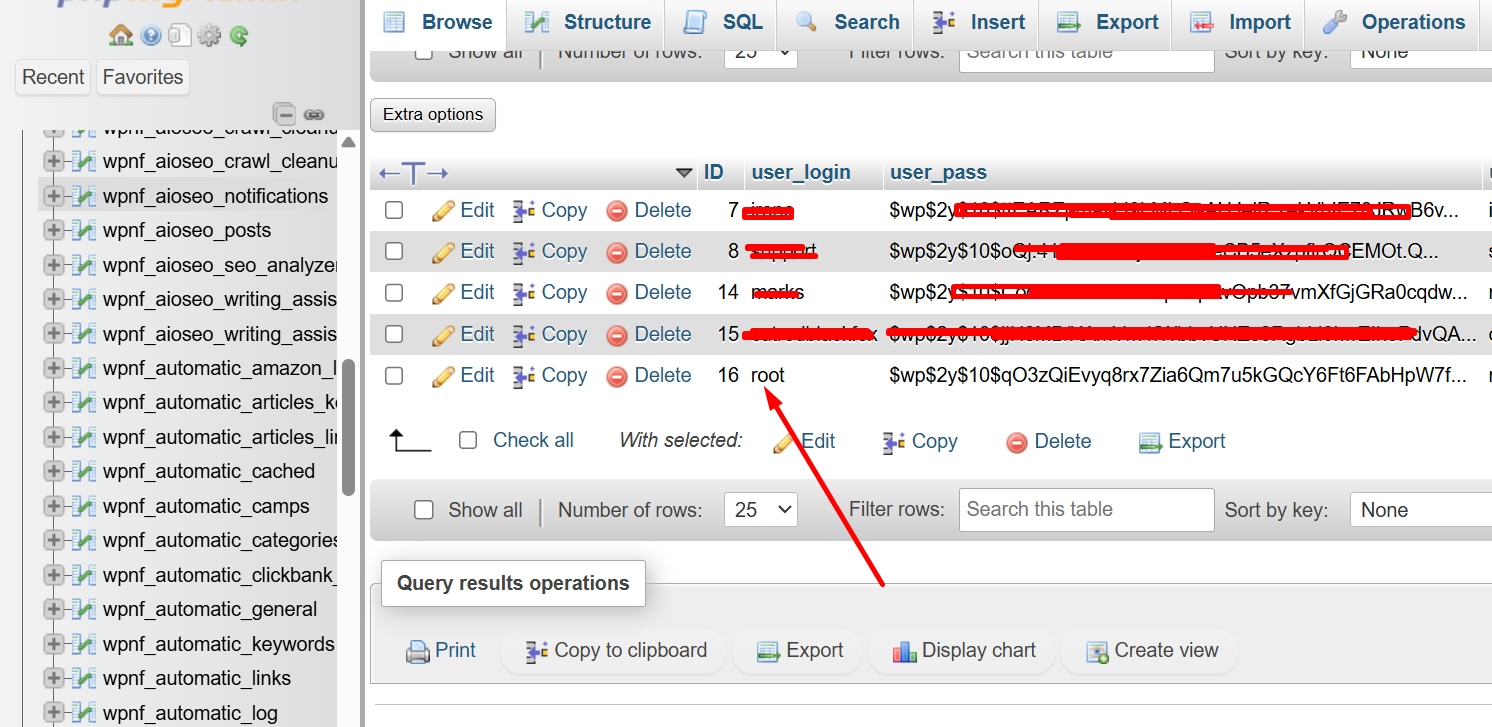
Task: Click the settings gear icon in sidebar
Action: [209, 36]
